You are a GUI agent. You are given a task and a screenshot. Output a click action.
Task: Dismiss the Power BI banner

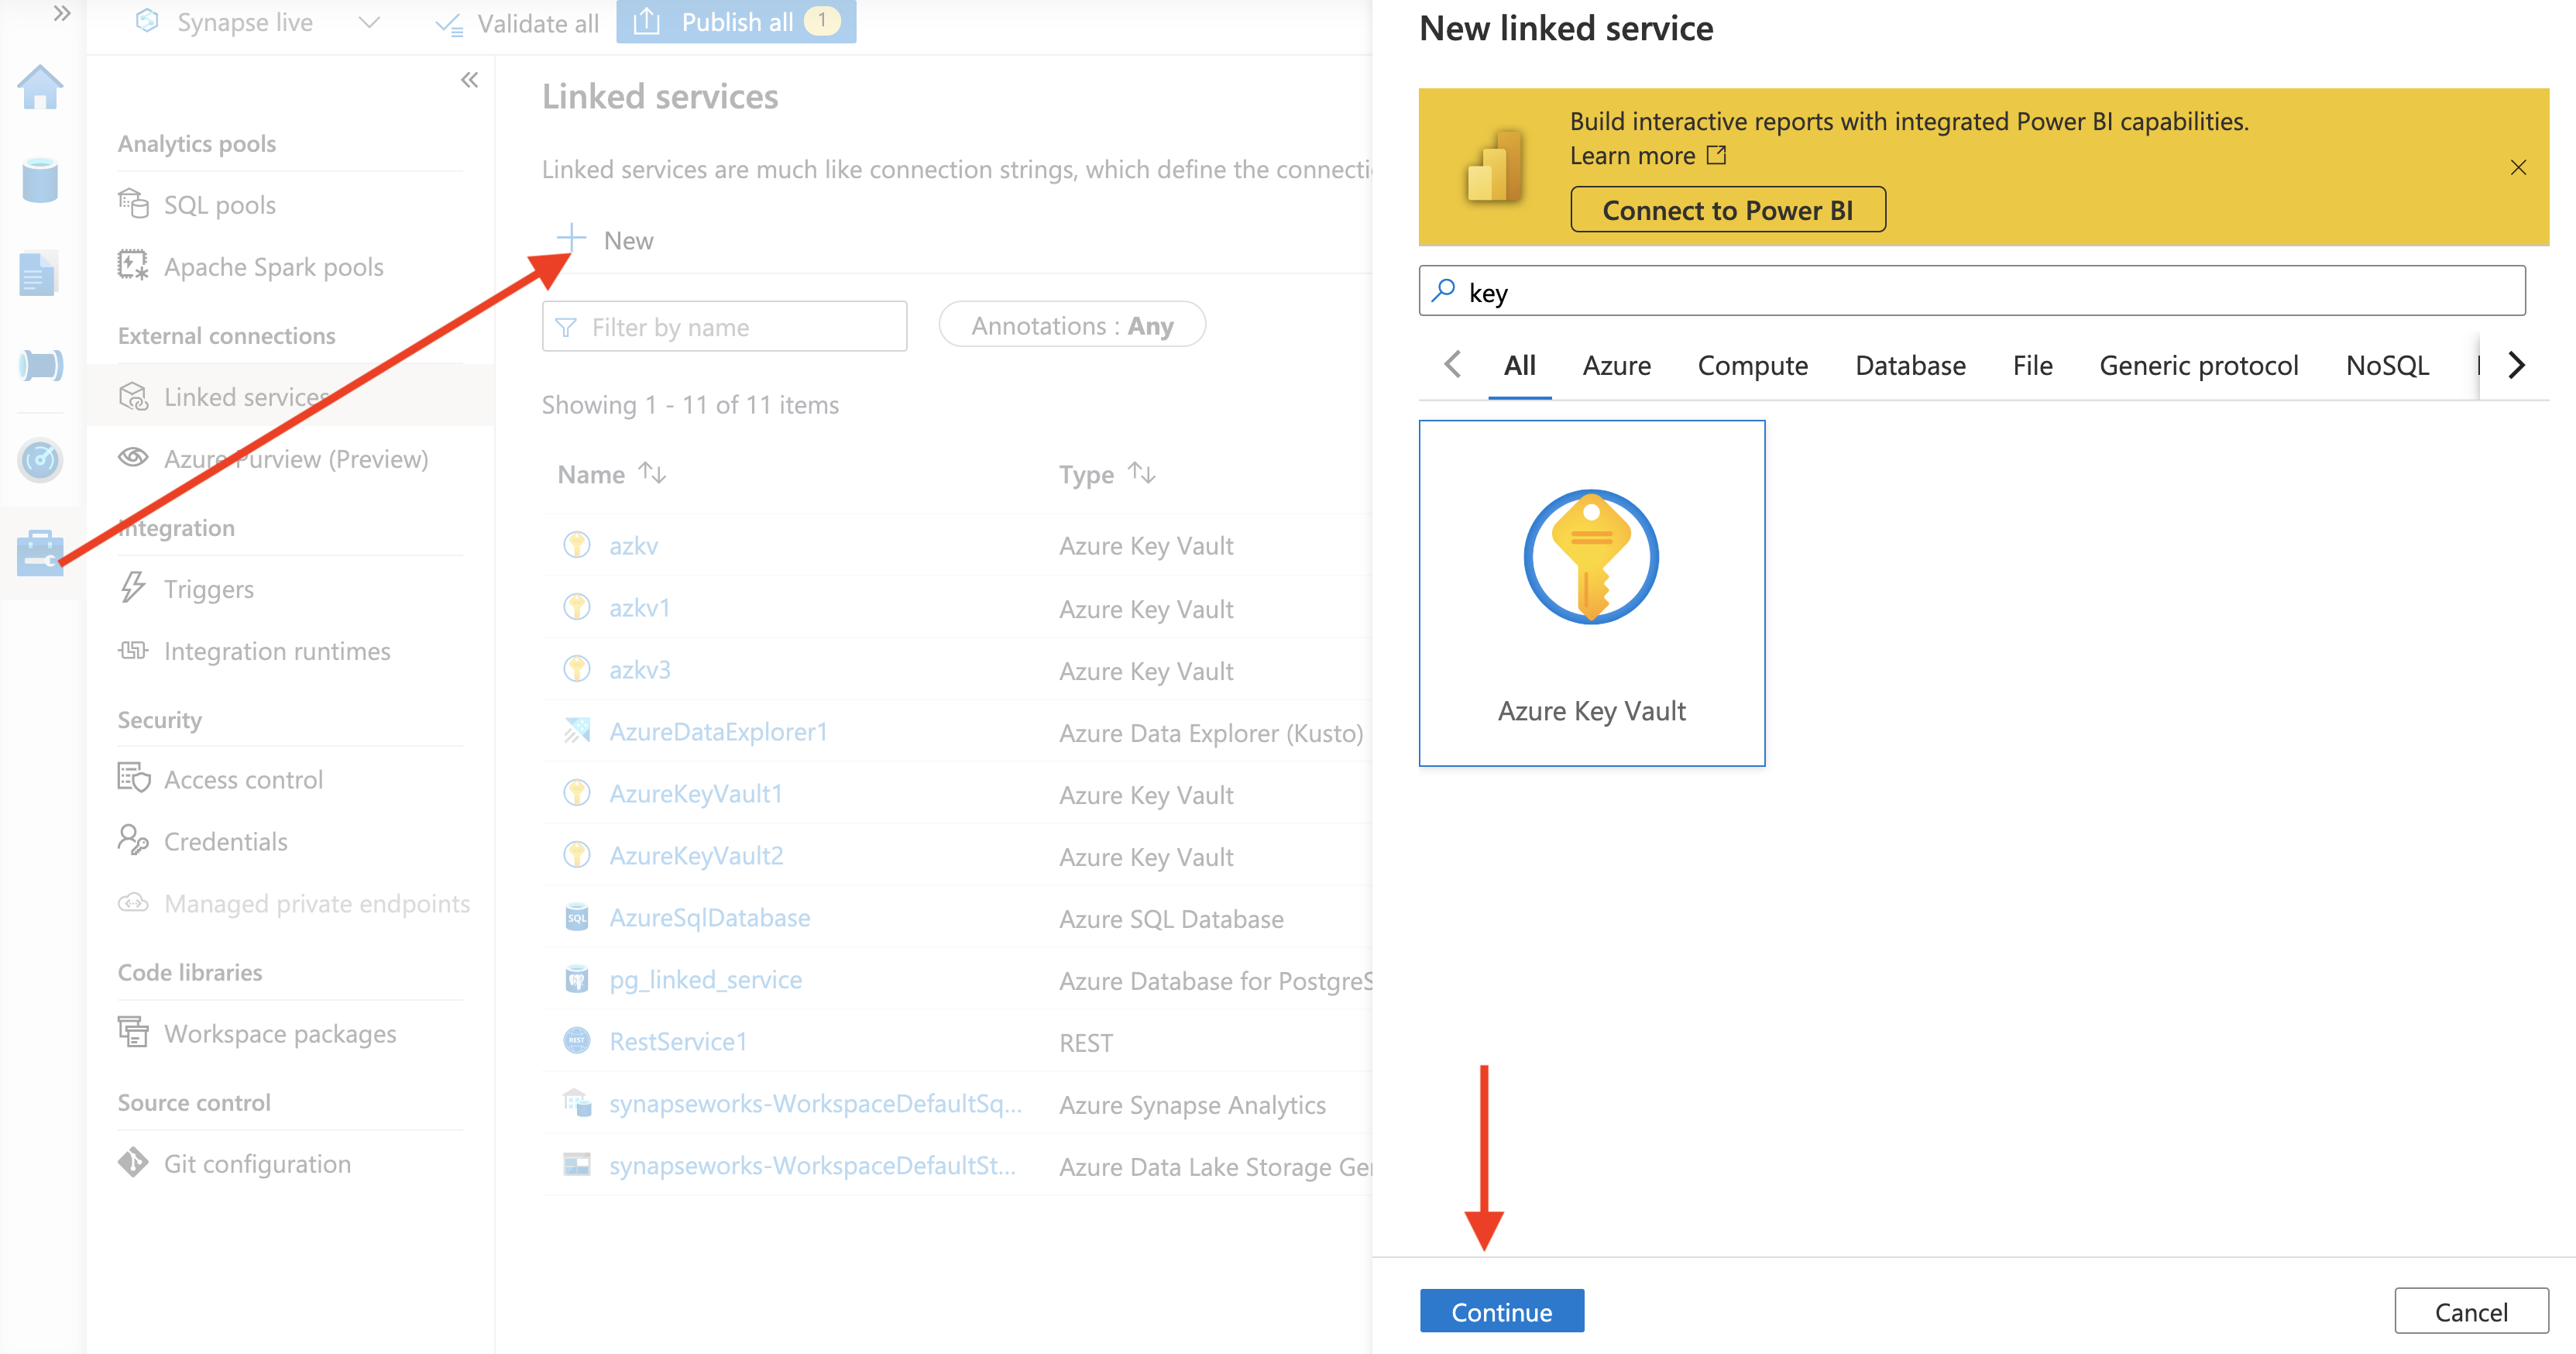pos(2517,168)
